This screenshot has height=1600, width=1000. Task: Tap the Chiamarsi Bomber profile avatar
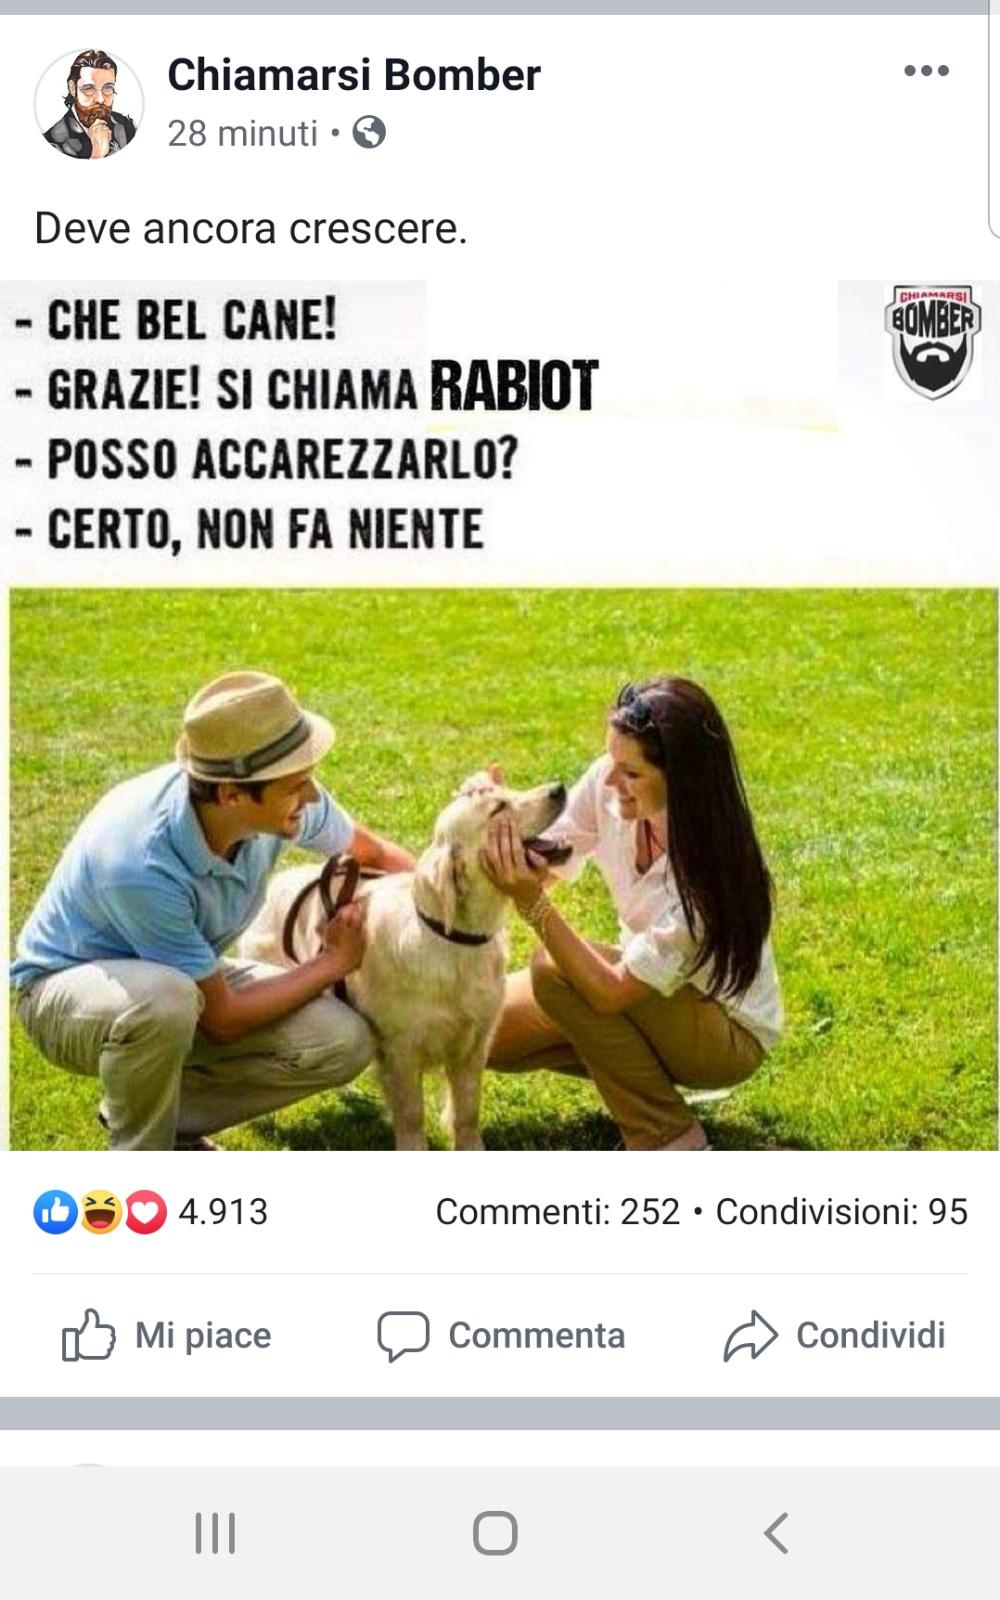89,104
